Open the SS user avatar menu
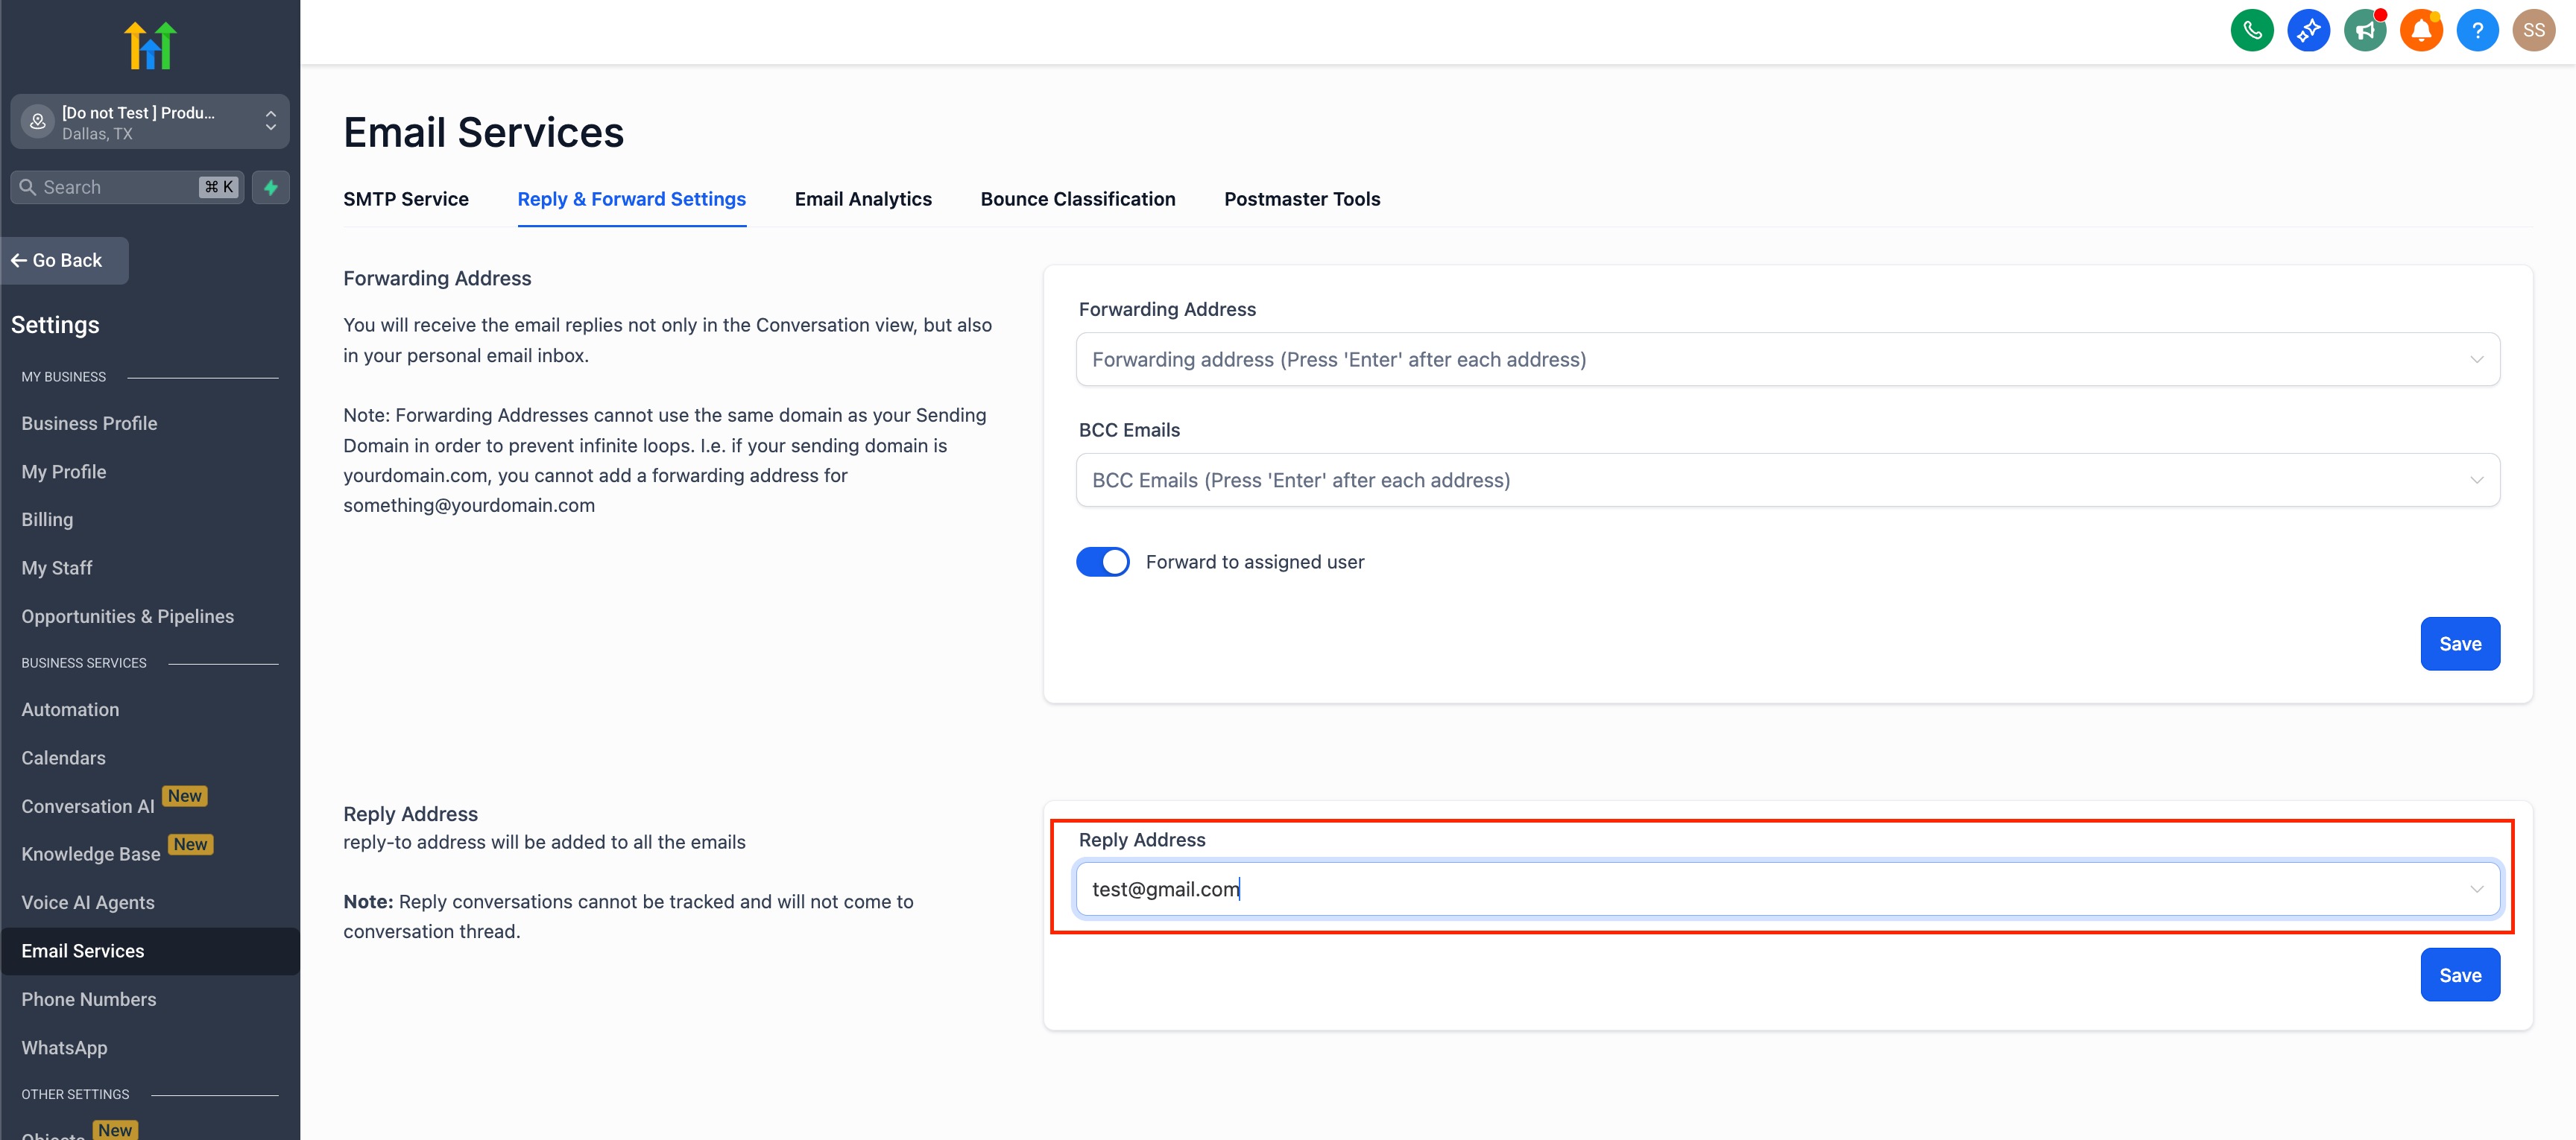Image resolution: width=2576 pixels, height=1140 pixels. click(x=2533, y=30)
